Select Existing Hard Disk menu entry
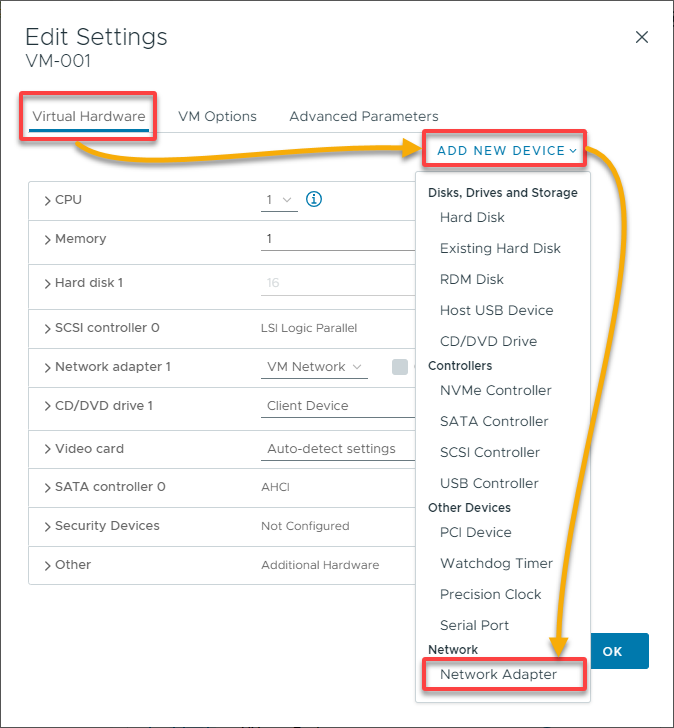 click(x=500, y=248)
